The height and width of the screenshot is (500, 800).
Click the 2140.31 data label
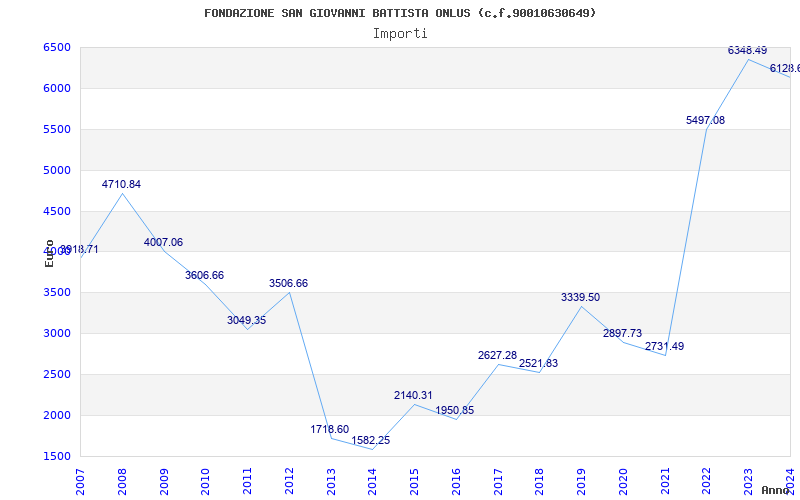413,396
